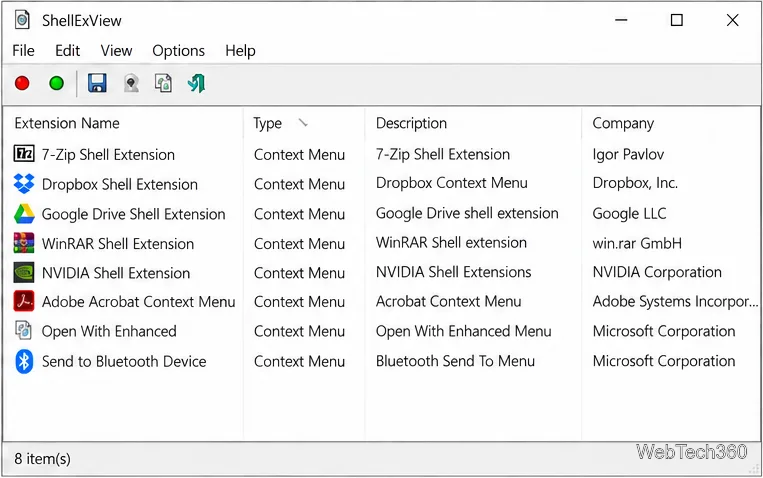Click the green enable selected items button
763x478 pixels.
[x=56, y=84]
